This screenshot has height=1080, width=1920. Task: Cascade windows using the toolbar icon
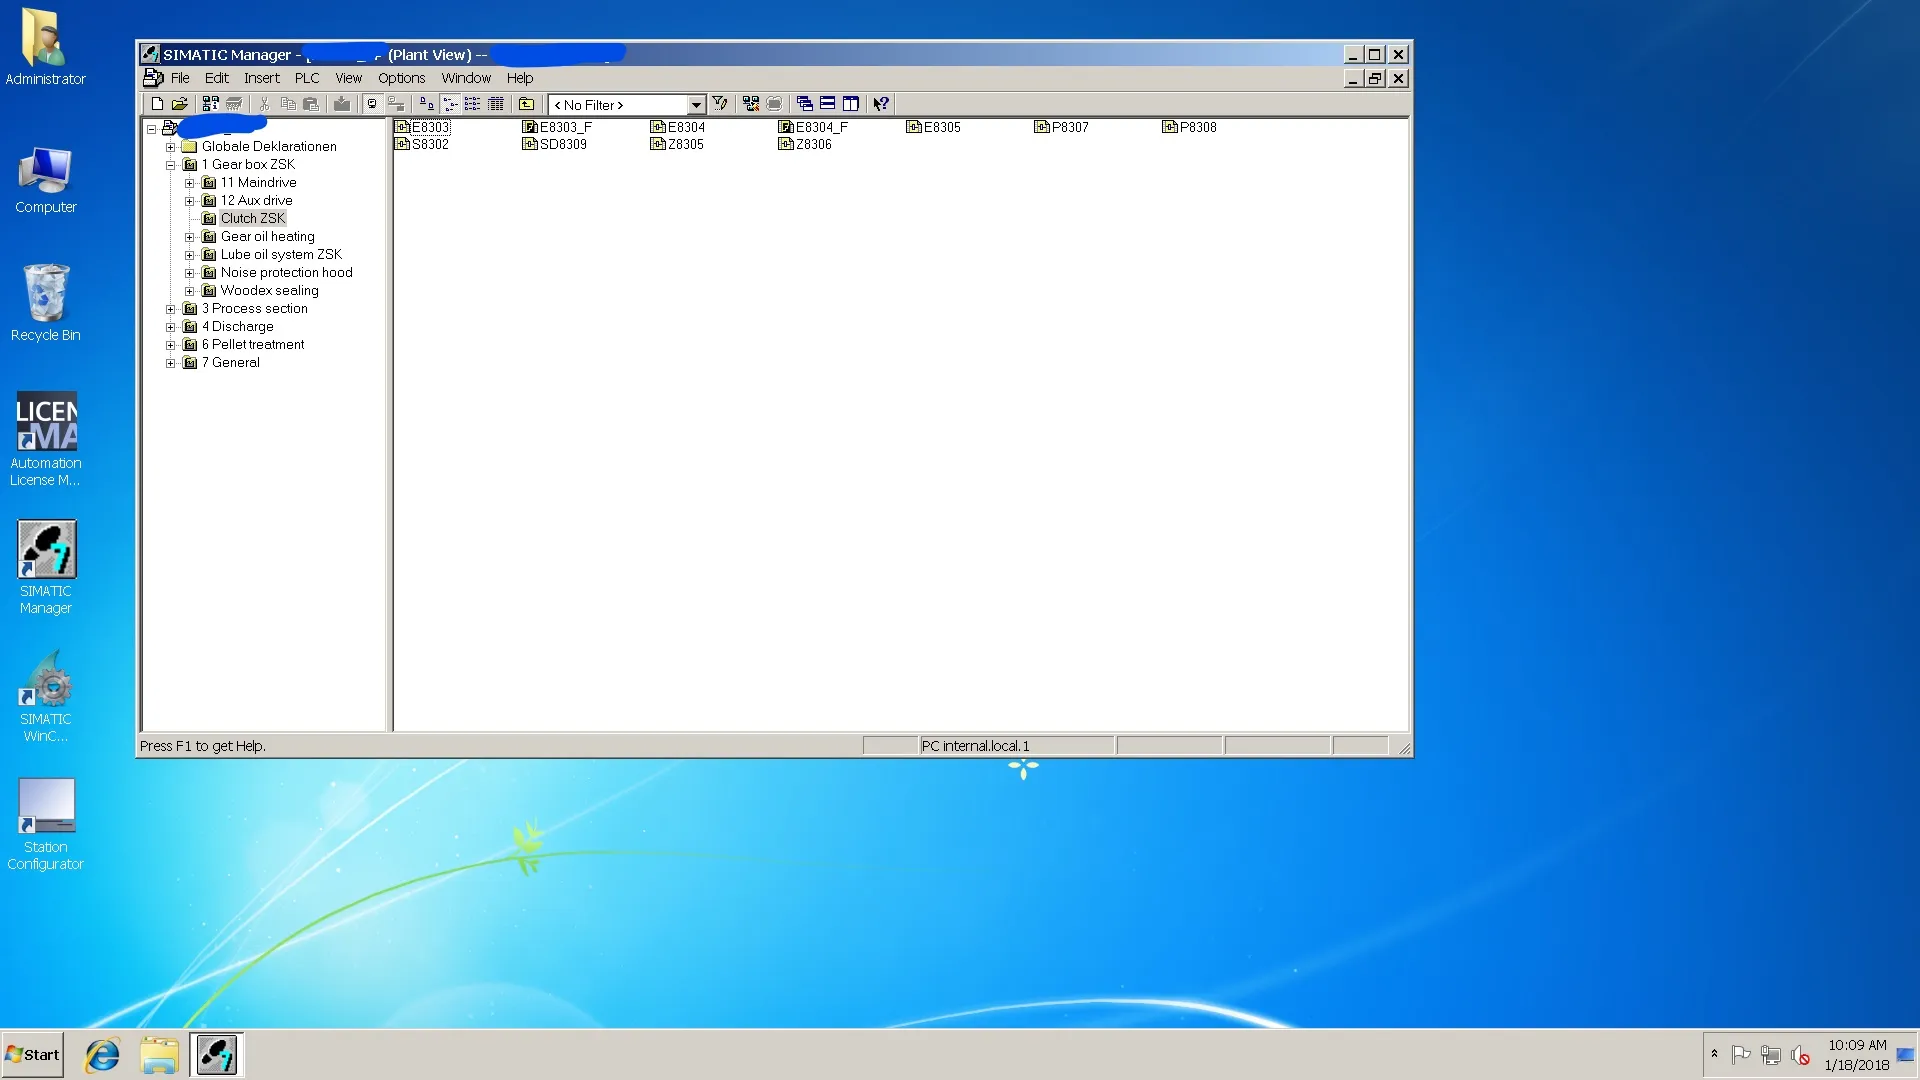tap(805, 104)
